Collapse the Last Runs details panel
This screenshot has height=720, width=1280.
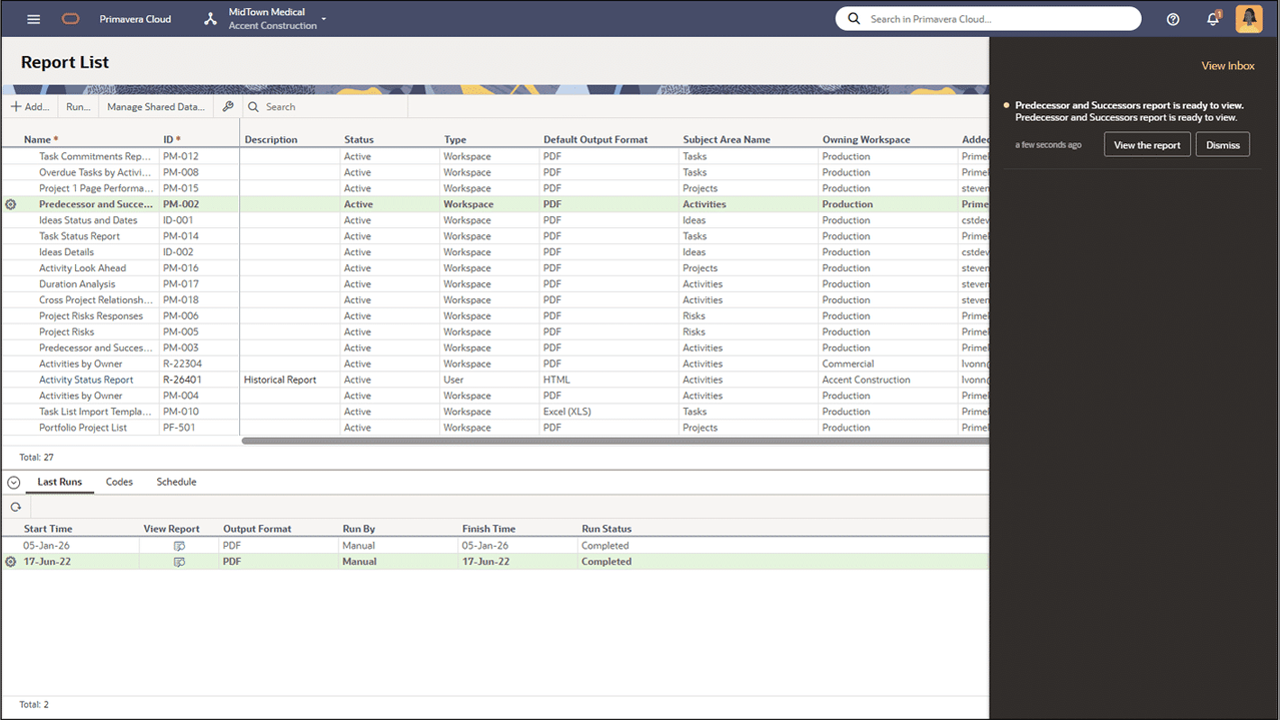coord(13,481)
